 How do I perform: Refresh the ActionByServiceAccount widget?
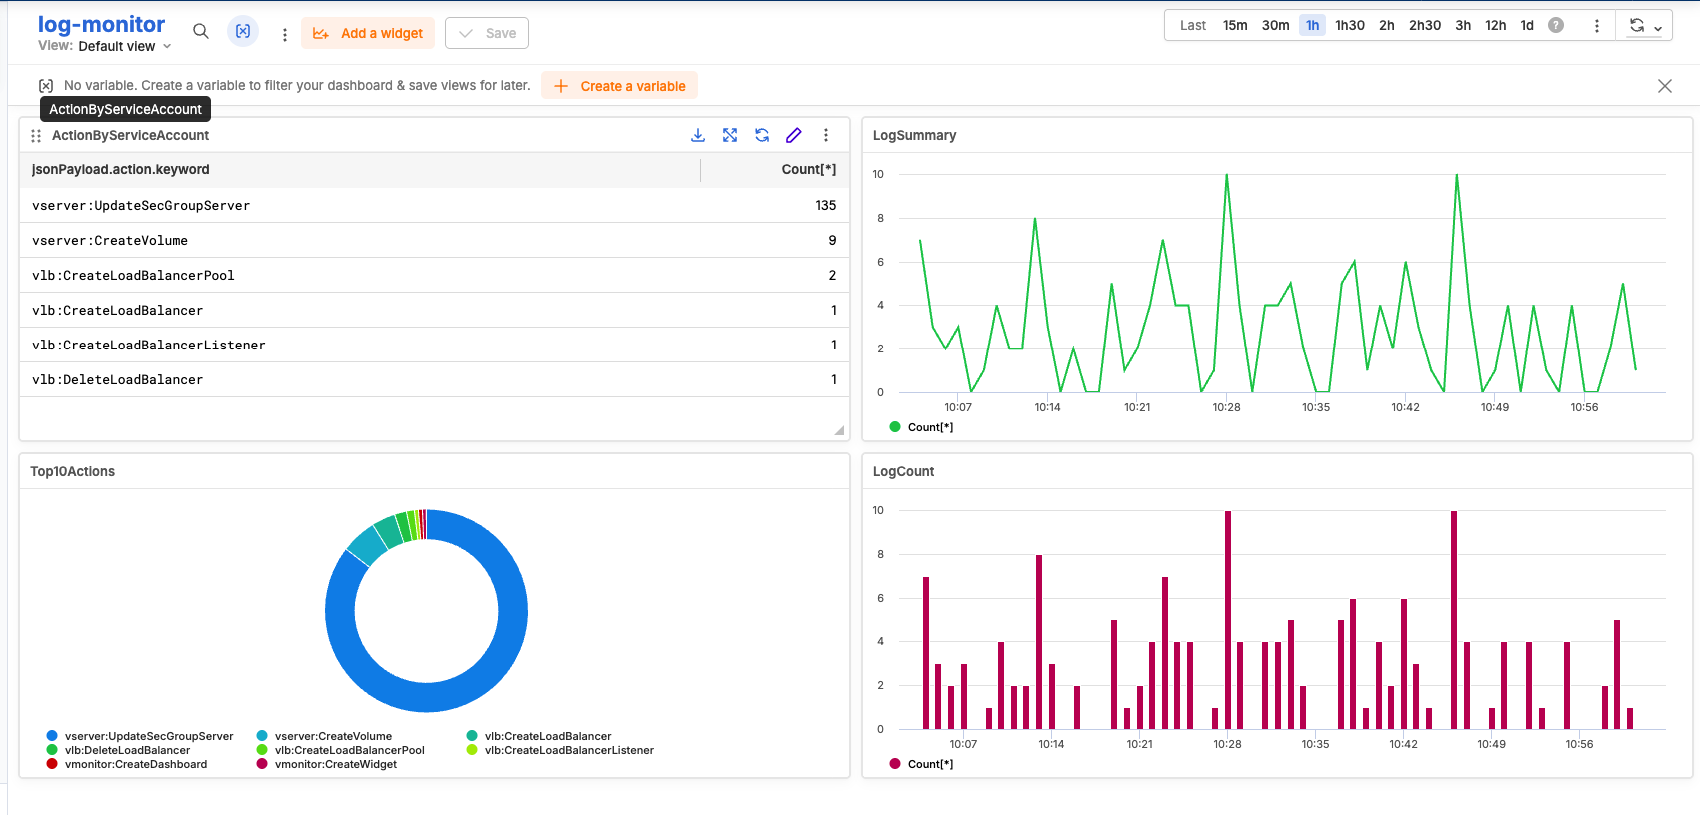[x=762, y=135]
